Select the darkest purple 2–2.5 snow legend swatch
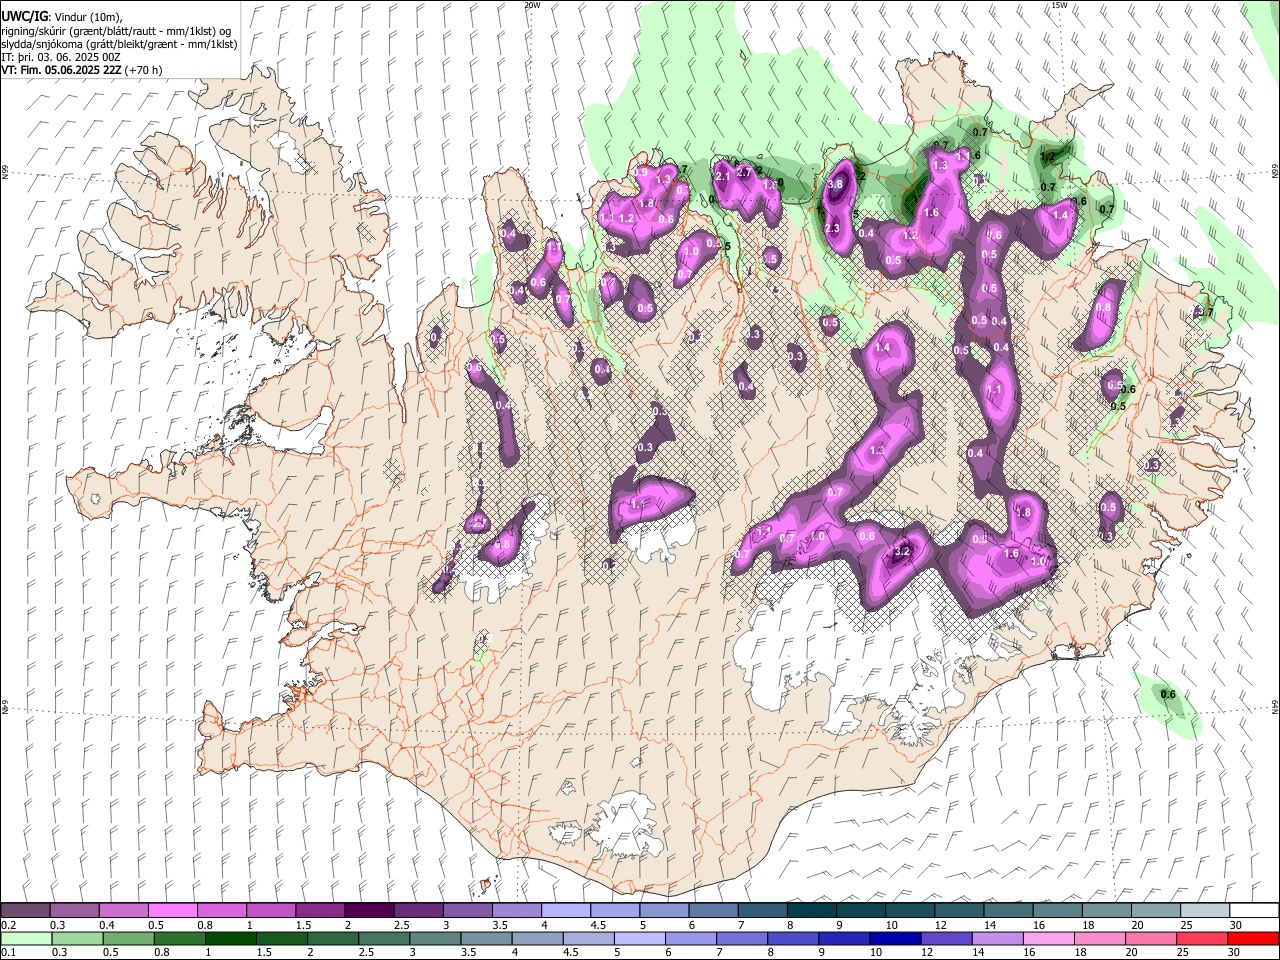Screen dimensions: 1280x960 [369, 911]
